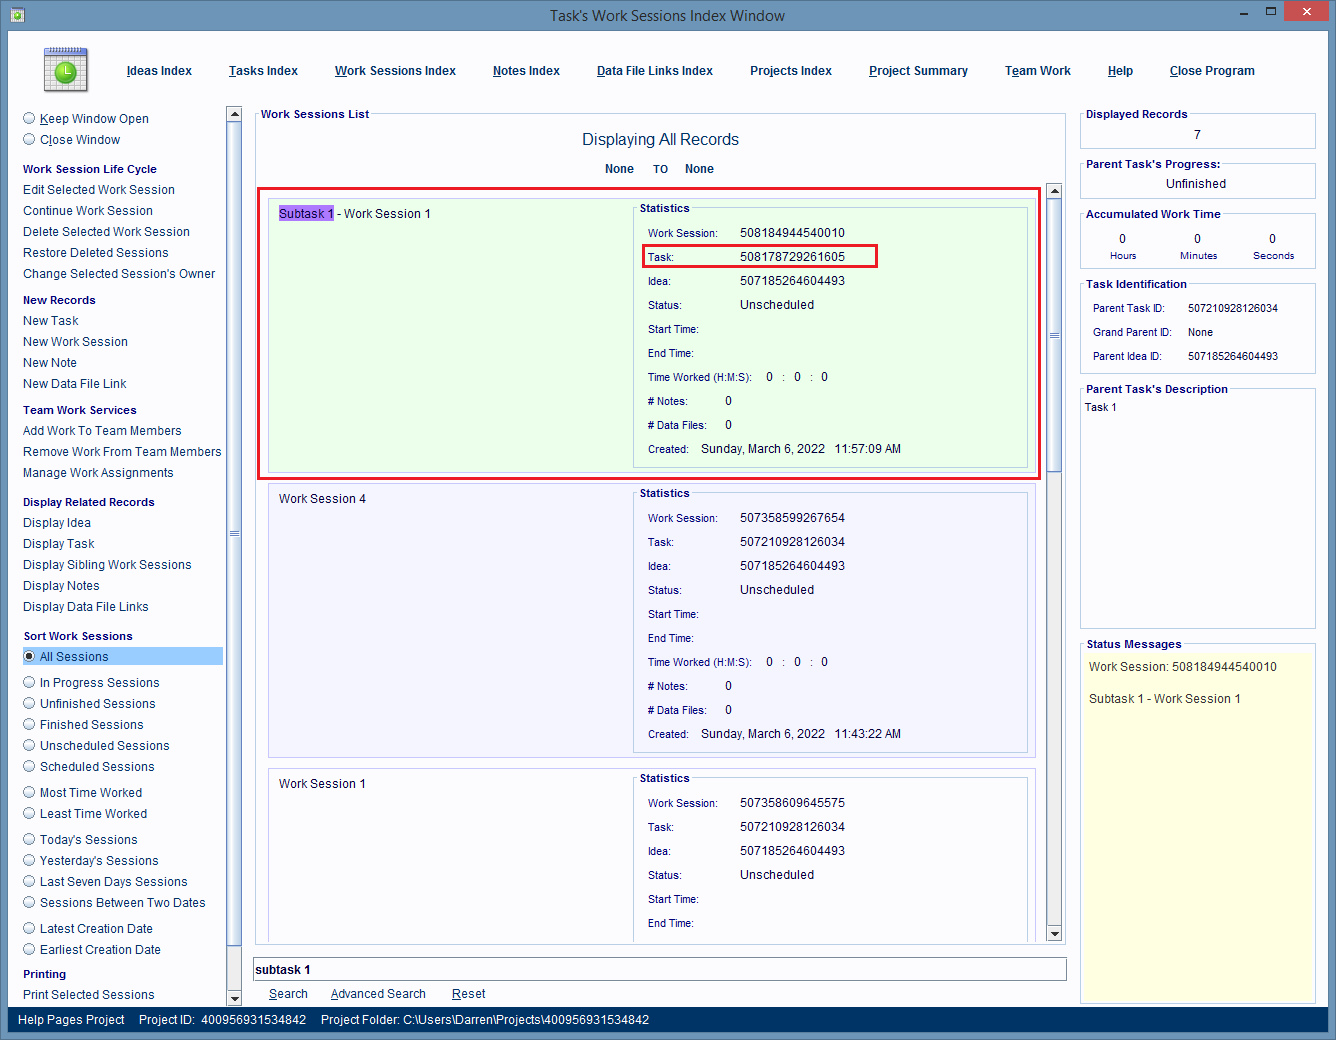Select Least Time Worked radio button
Image resolution: width=1336 pixels, height=1040 pixels.
pos(29,813)
